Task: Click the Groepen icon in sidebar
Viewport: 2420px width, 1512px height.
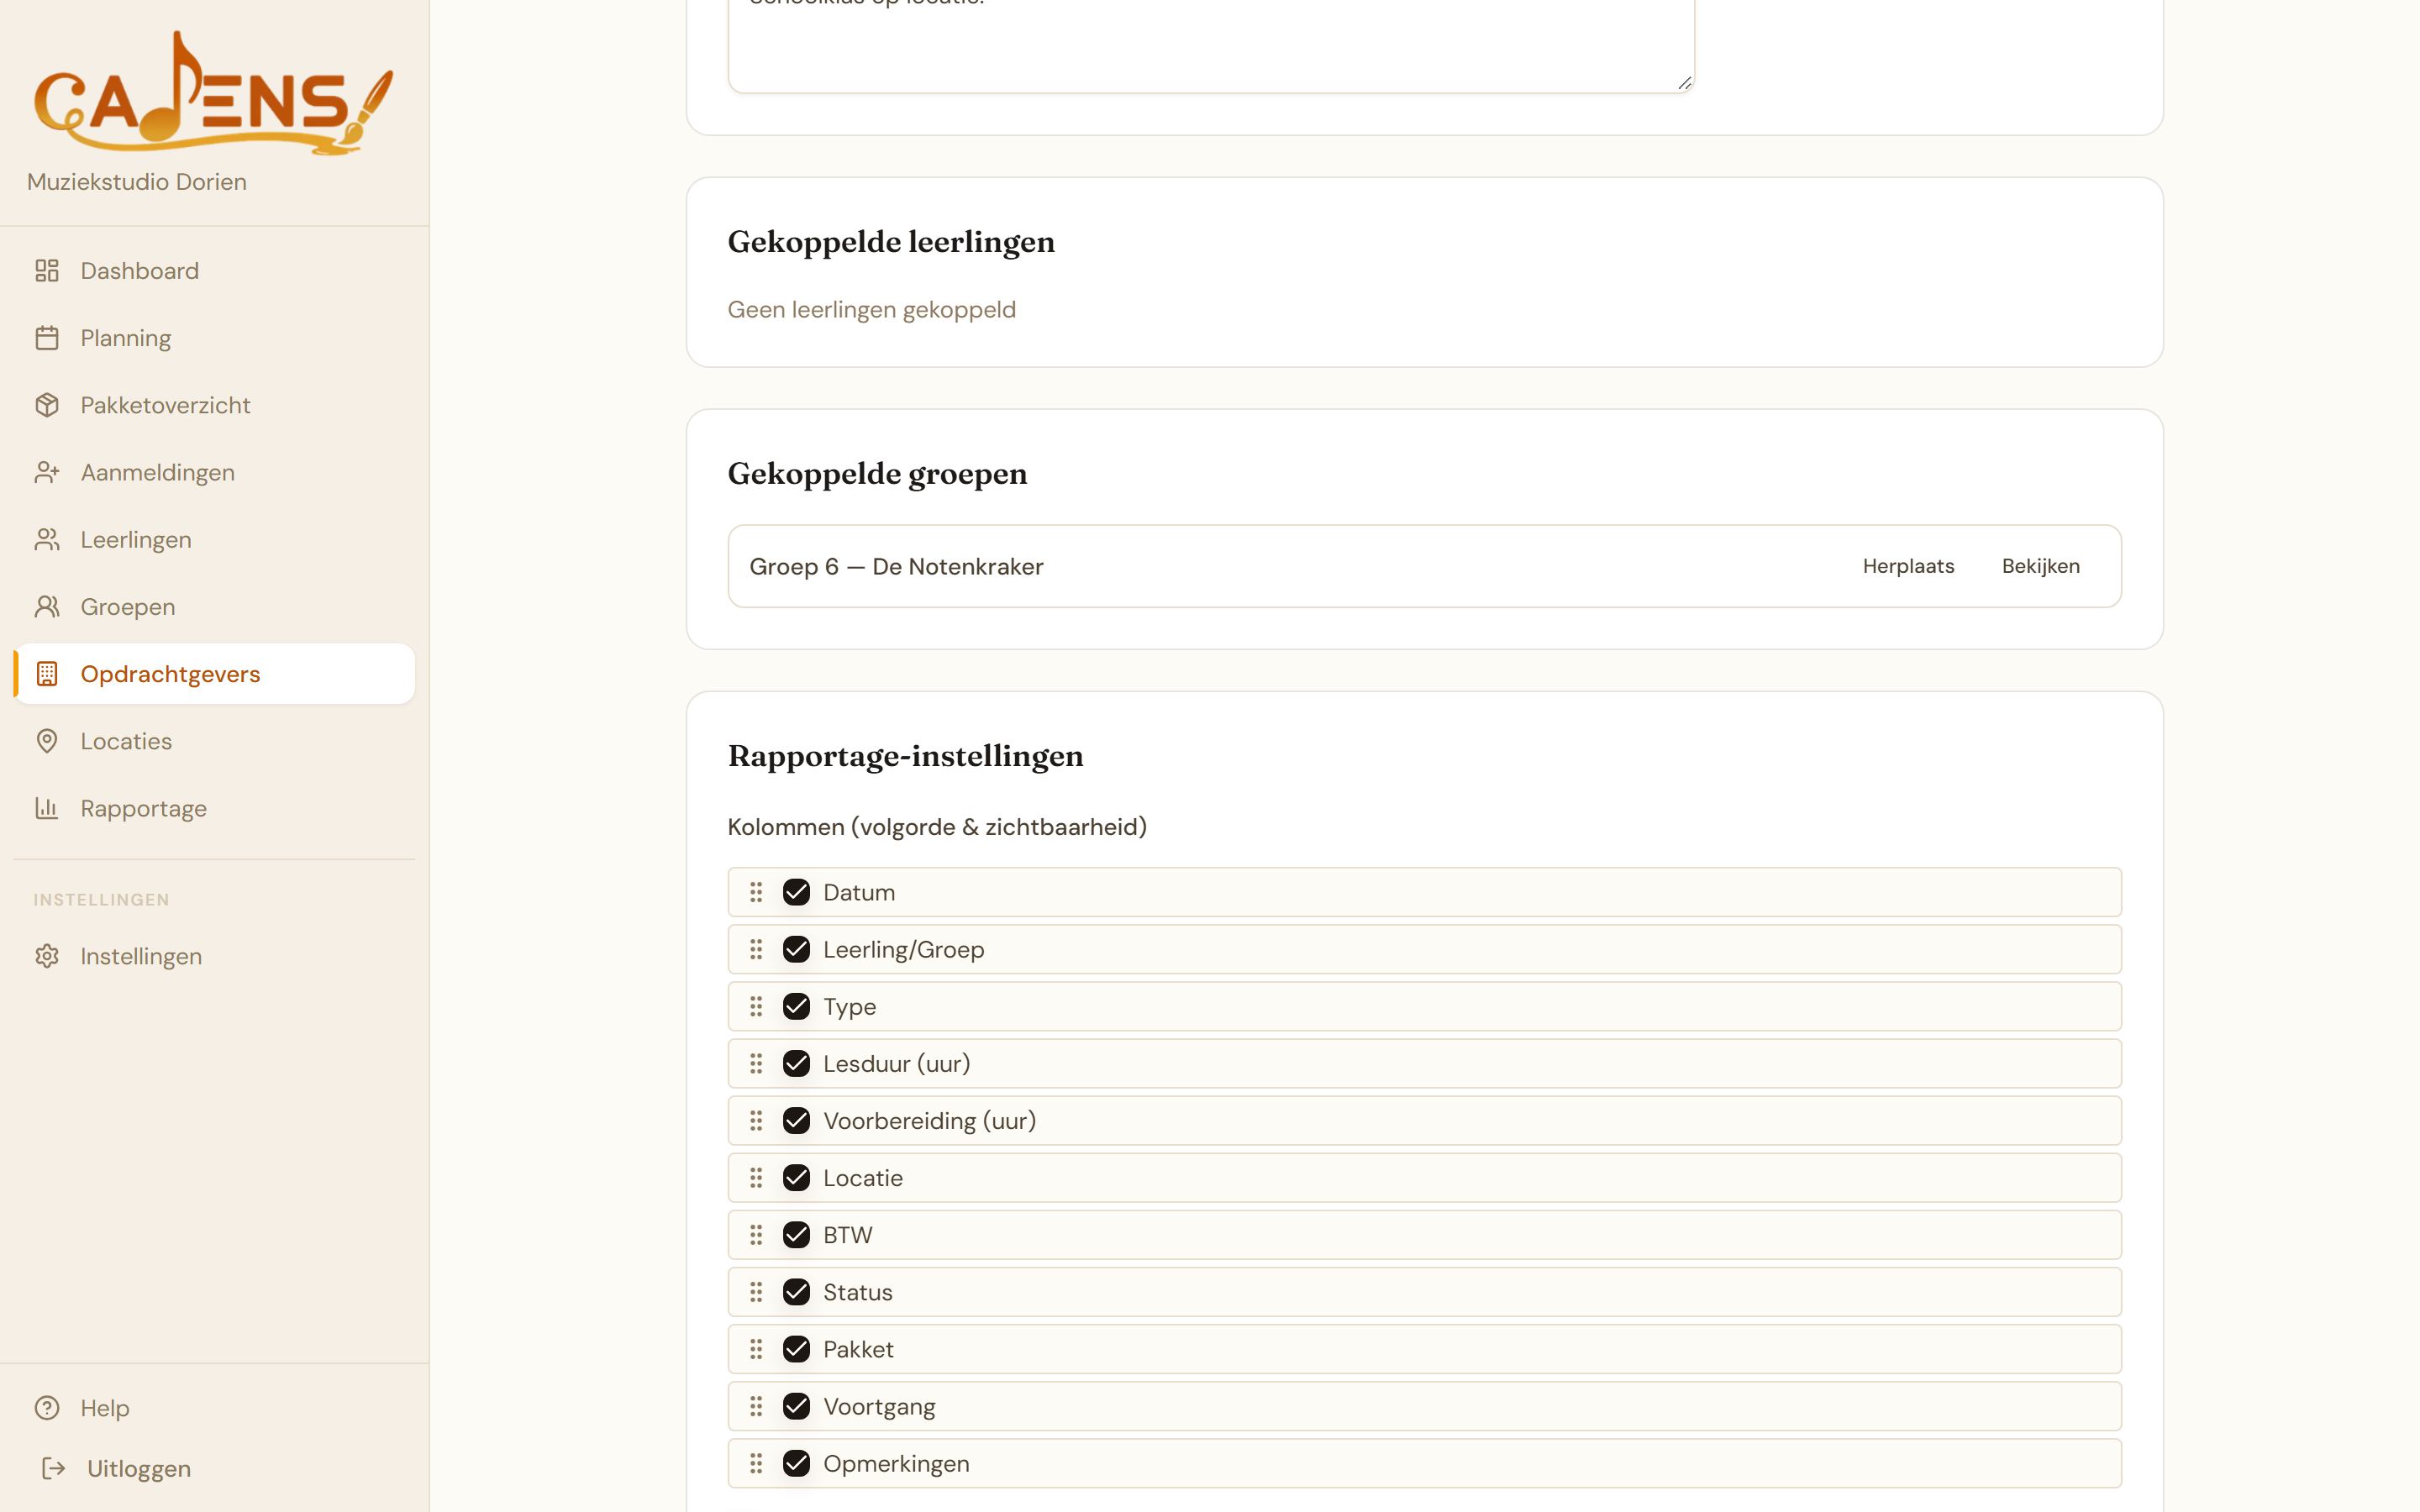Action: point(47,607)
